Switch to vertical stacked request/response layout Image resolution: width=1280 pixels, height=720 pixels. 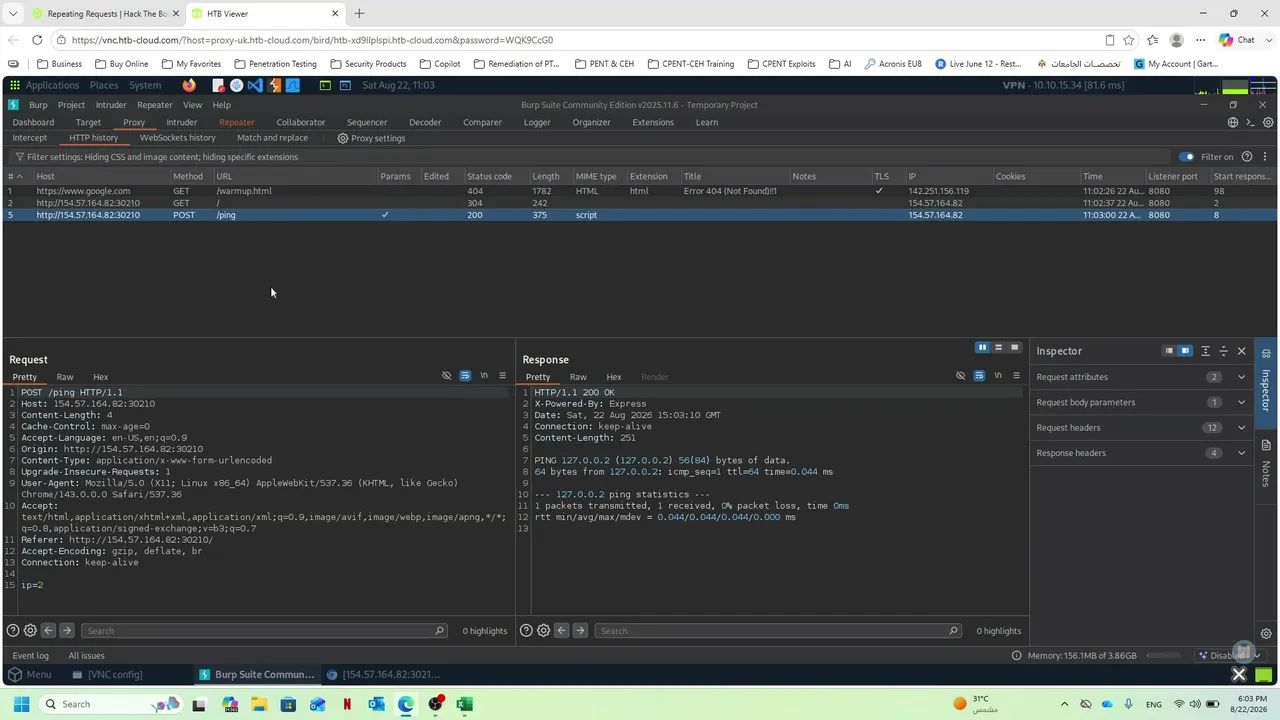click(x=998, y=347)
